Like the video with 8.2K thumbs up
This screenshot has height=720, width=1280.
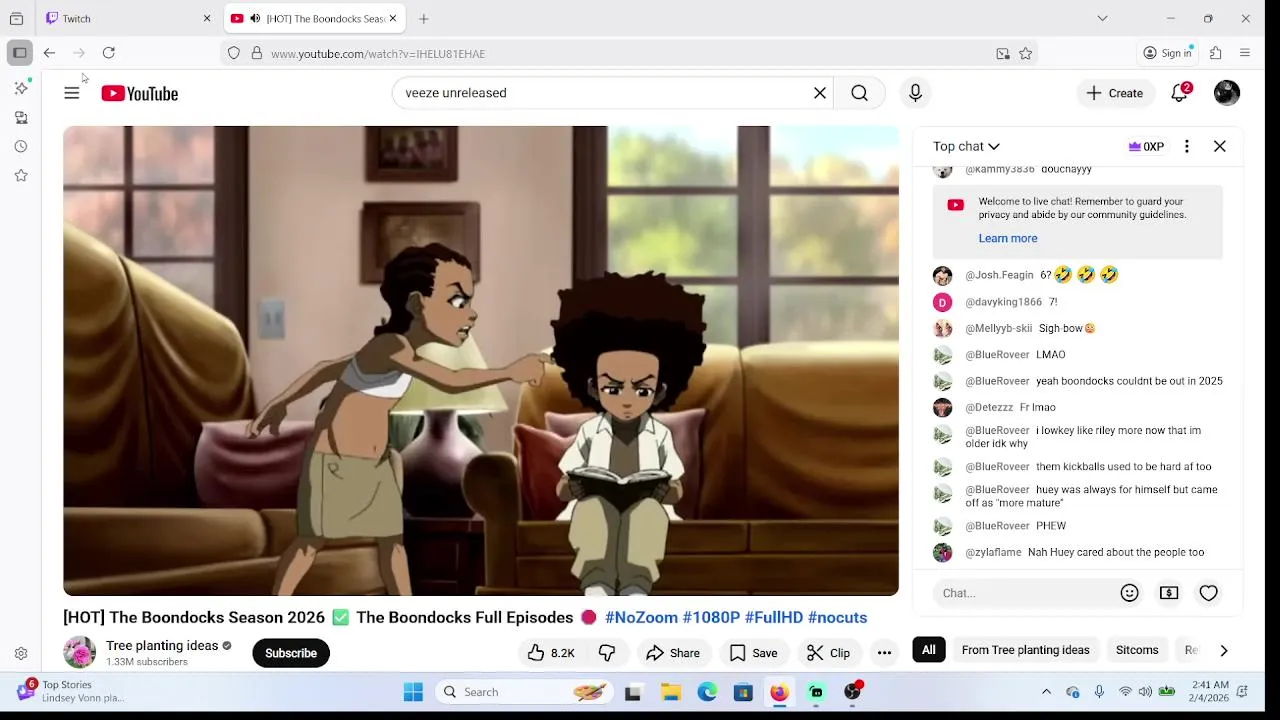(552, 653)
